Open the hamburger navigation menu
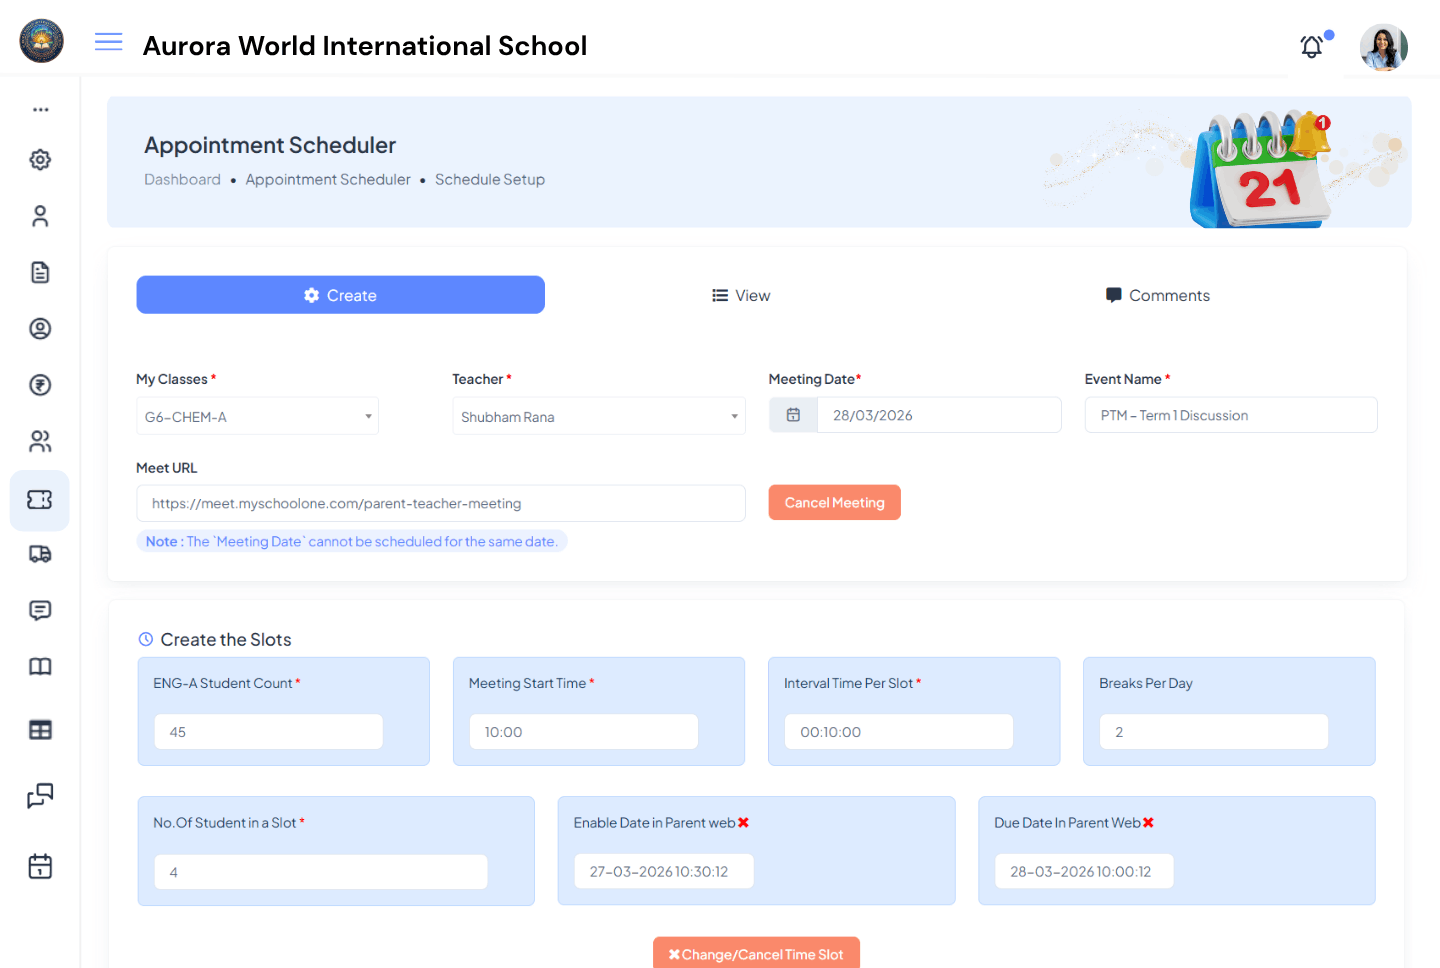The image size is (1440, 968). point(108,42)
